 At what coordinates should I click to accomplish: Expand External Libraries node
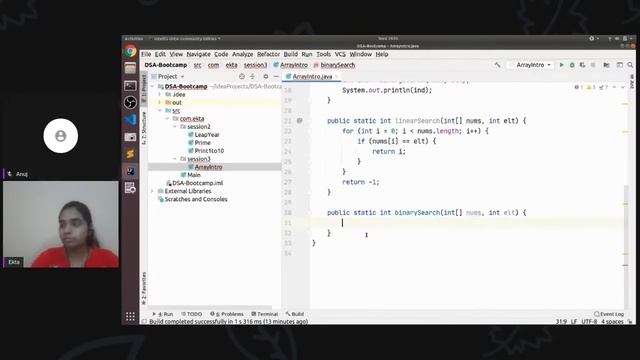click(153, 191)
